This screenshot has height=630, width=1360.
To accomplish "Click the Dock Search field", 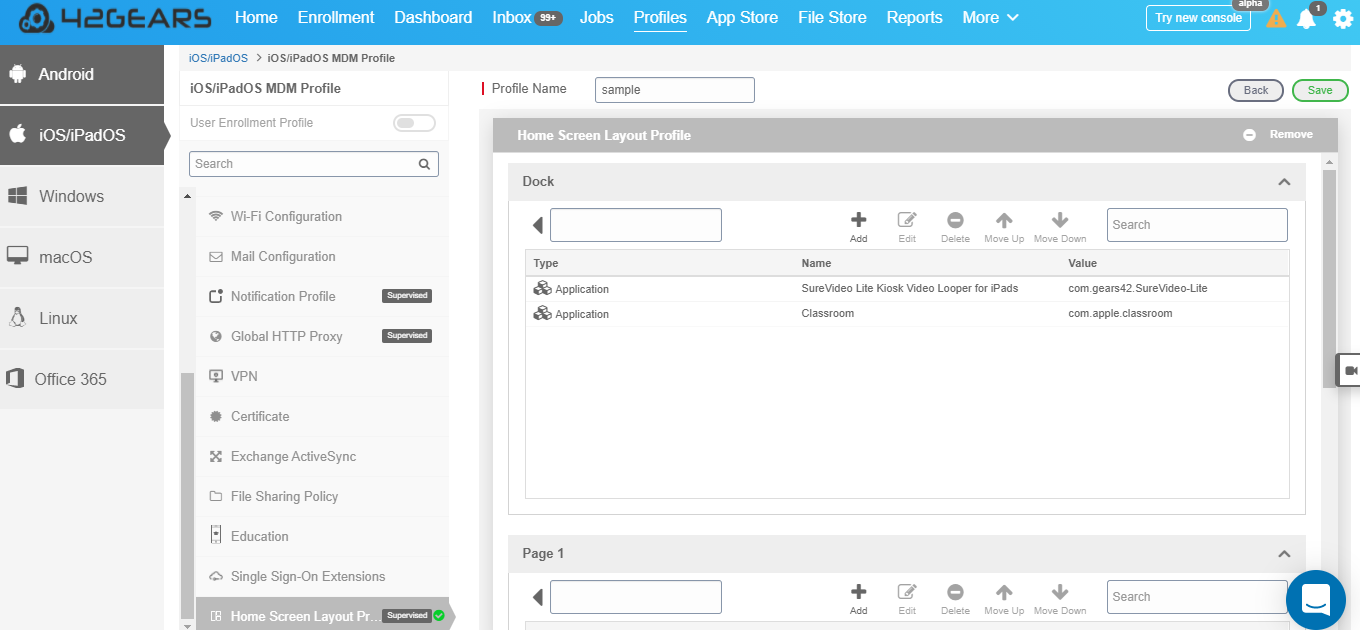I will [1197, 225].
